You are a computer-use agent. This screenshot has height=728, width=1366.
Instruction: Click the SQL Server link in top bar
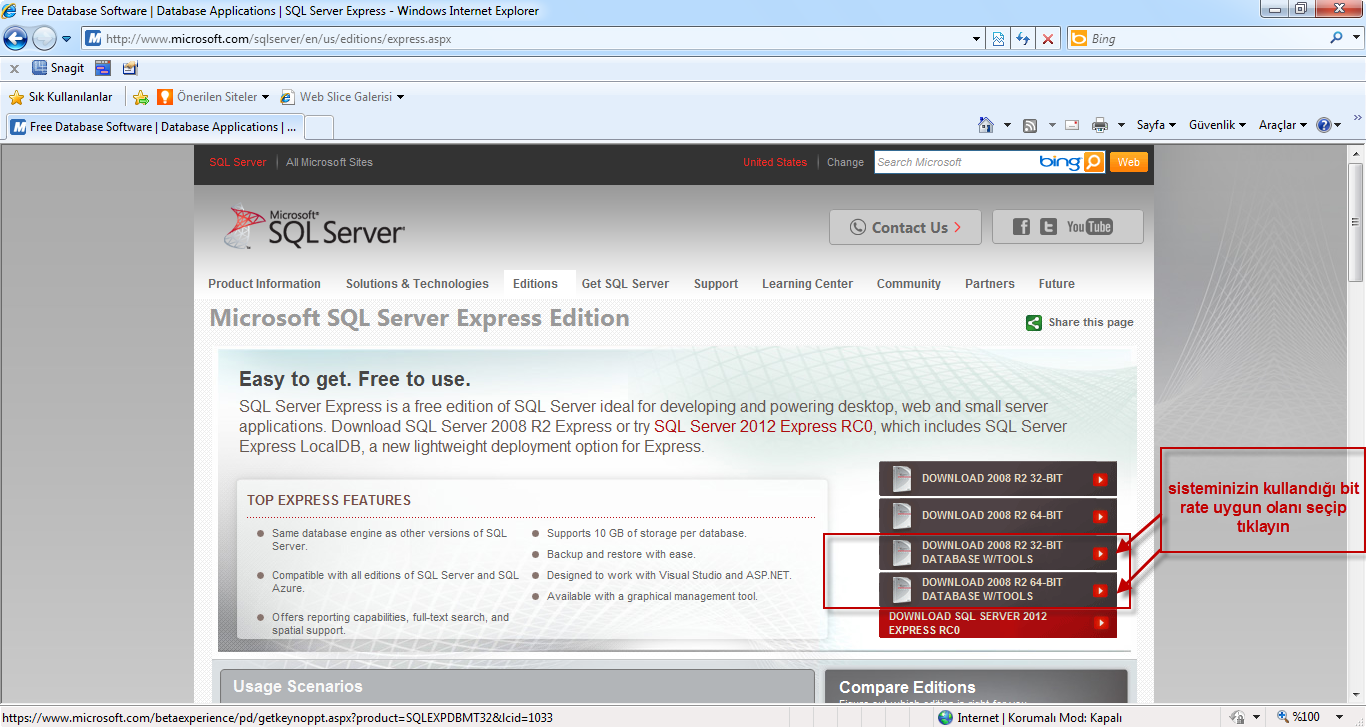tap(238, 162)
